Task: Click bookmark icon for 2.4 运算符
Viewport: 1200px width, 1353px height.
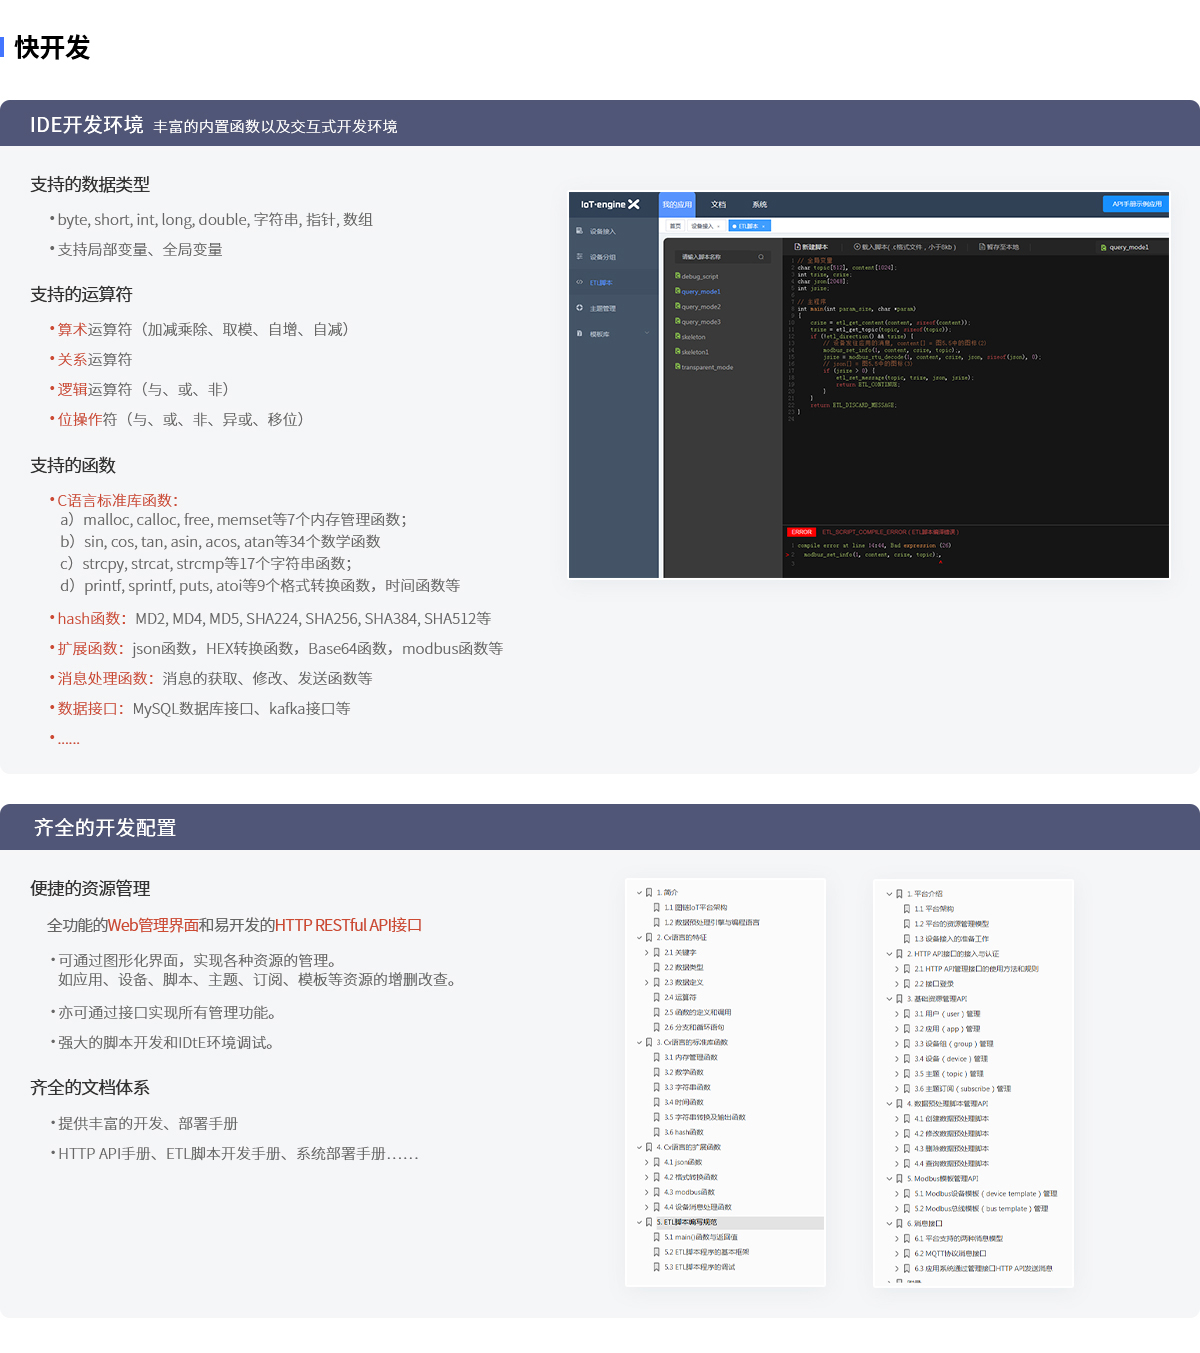Action: (657, 998)
